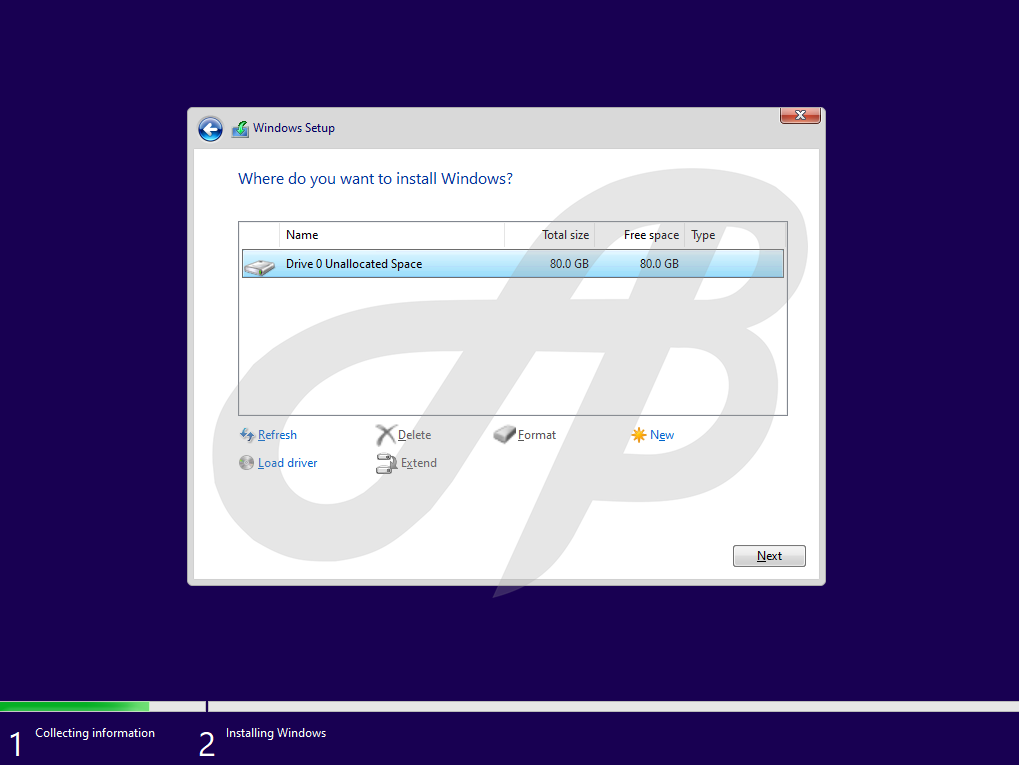Click the Extend link
The height and width of the screenshot is (765, 1019).
(419, 463)
